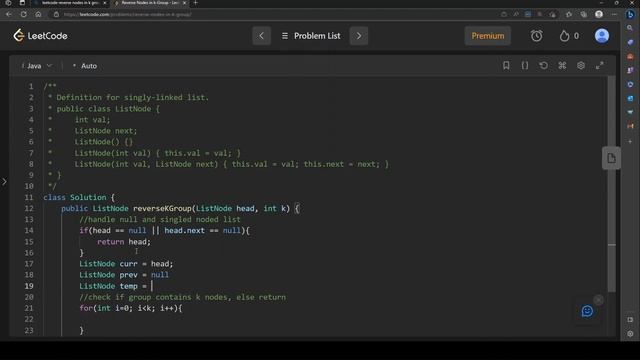Toggle editor fullscreen mode
640x360 pixels.
click(x=600, y=65)
